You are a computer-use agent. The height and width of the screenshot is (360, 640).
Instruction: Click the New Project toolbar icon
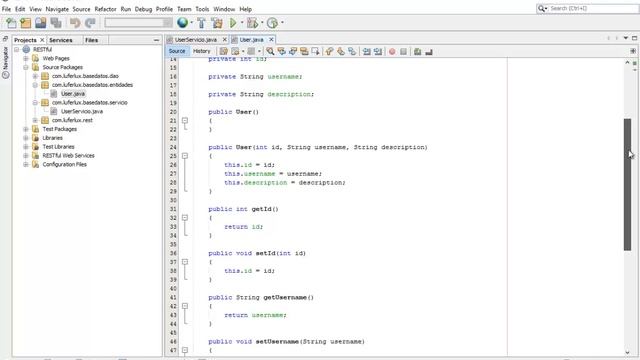26,23
